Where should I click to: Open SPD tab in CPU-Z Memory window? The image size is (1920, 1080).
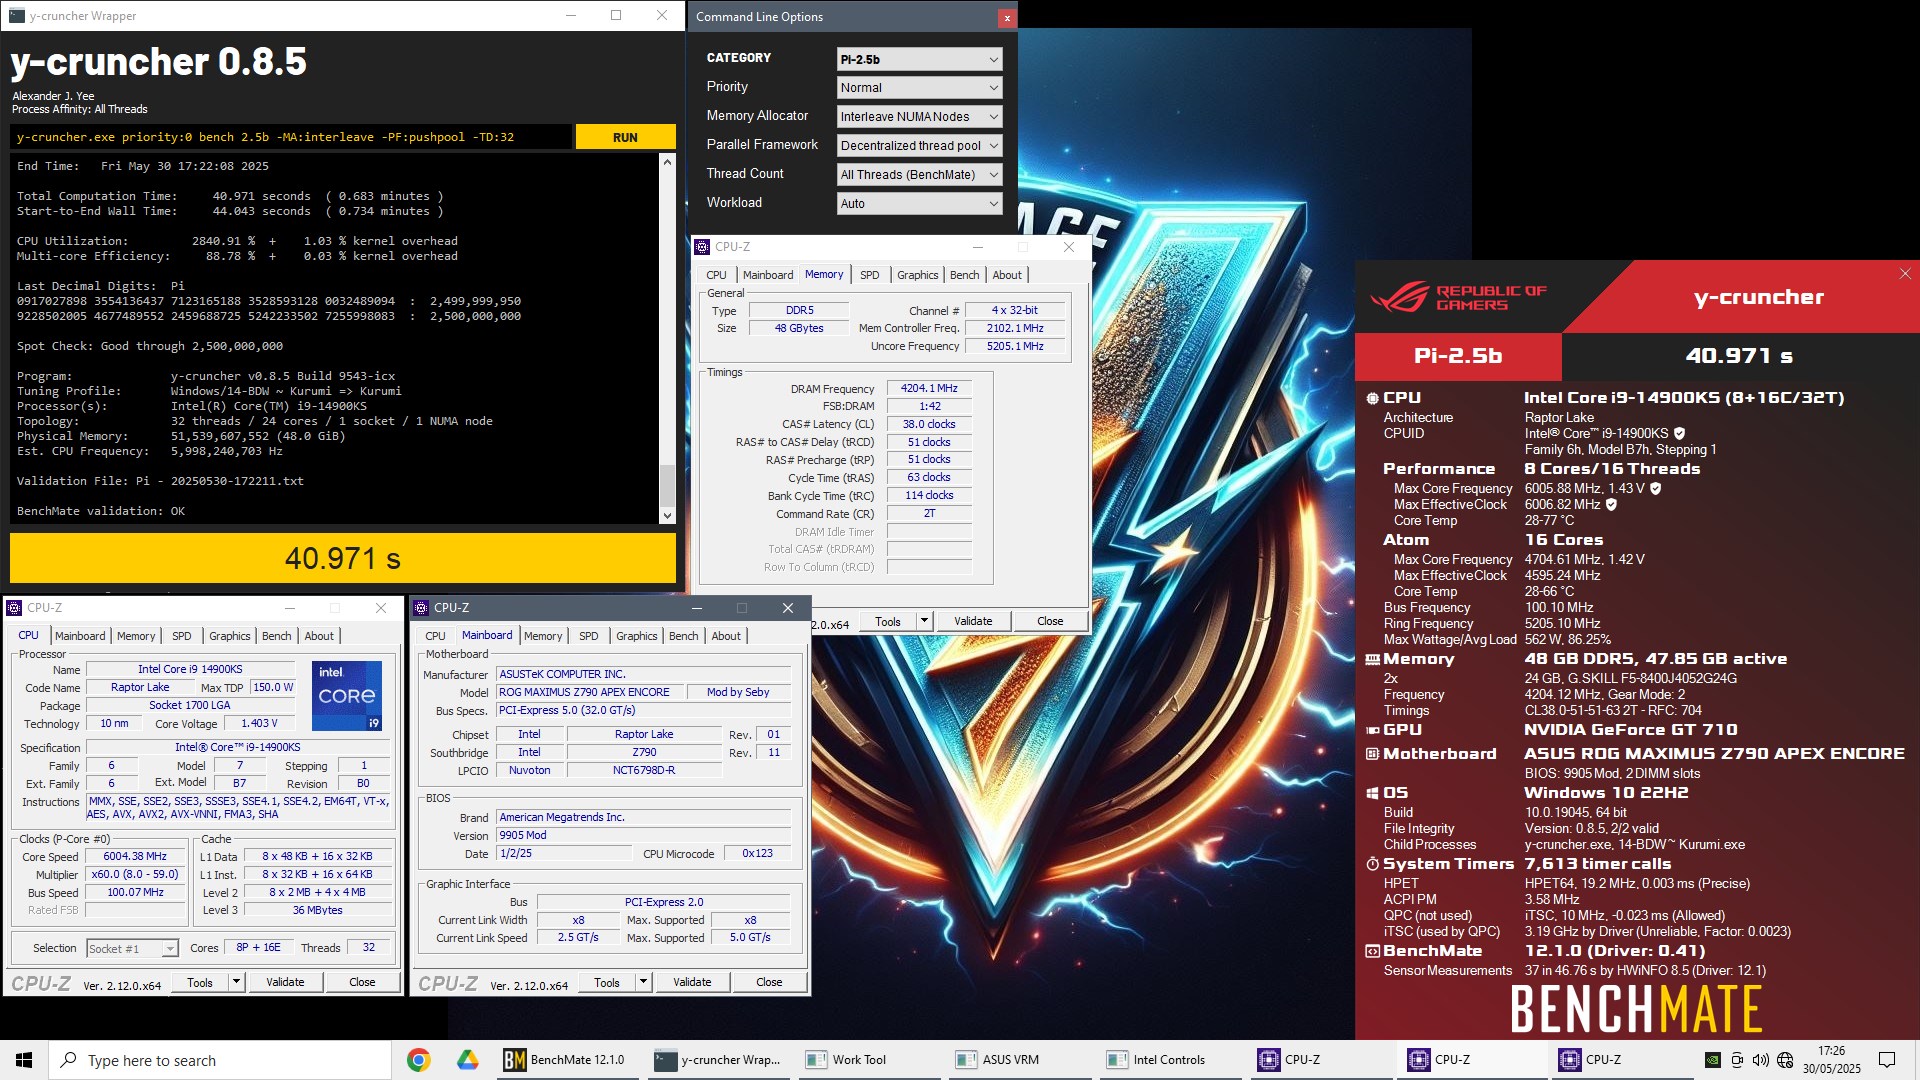870,275
